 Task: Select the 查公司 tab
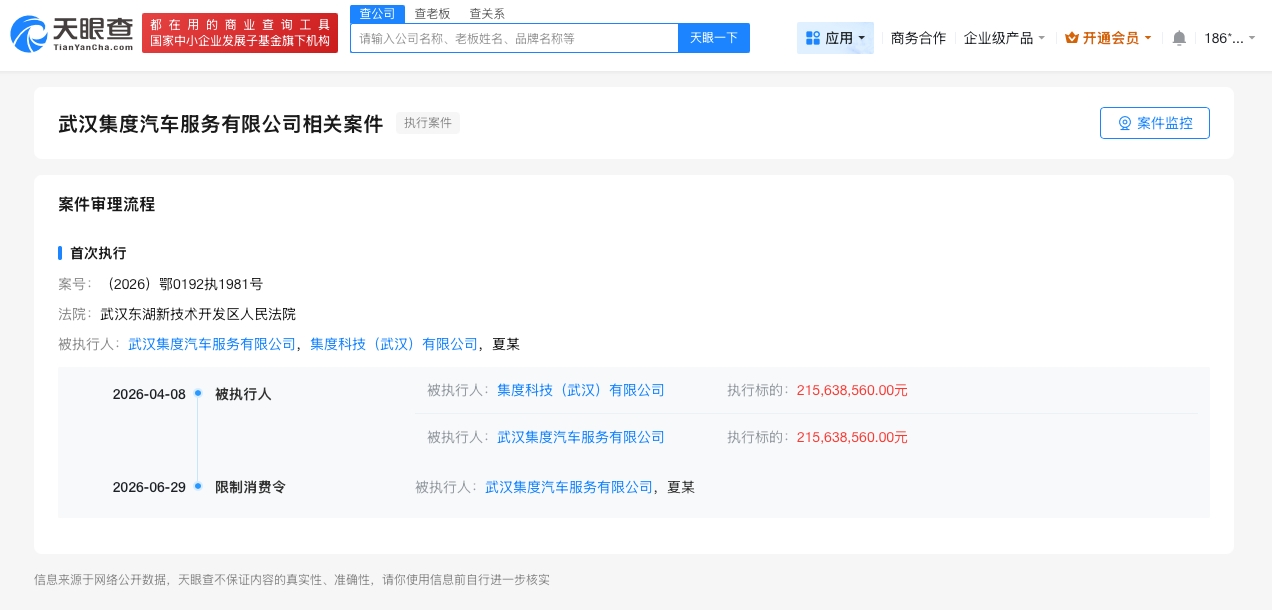377,13
